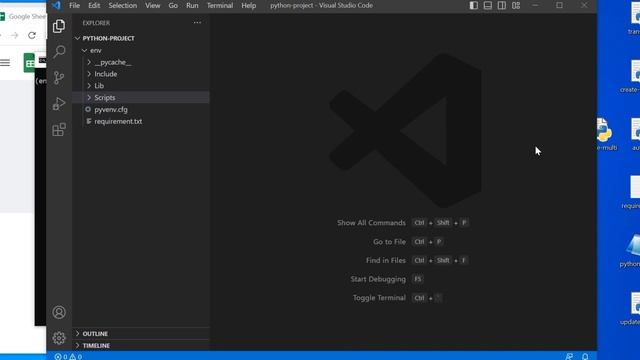
Task: Select Python file icon on desktop
Action: tap(604, 131)
